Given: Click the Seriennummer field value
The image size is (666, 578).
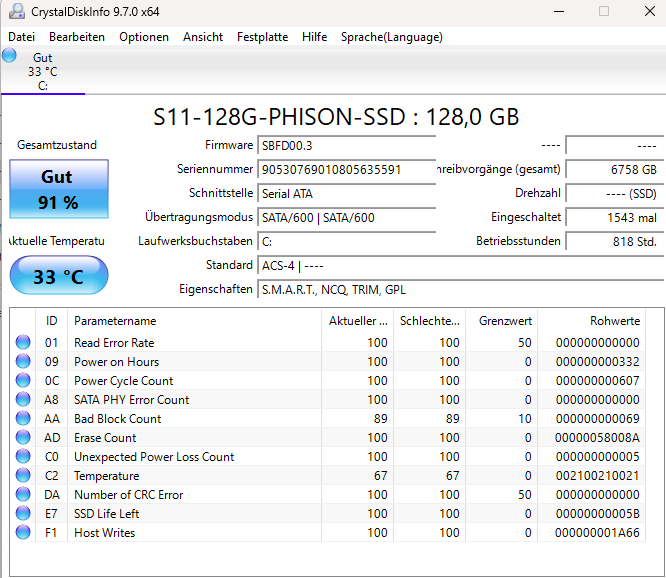Looking at the screenshot, I should tap(347, 169).
